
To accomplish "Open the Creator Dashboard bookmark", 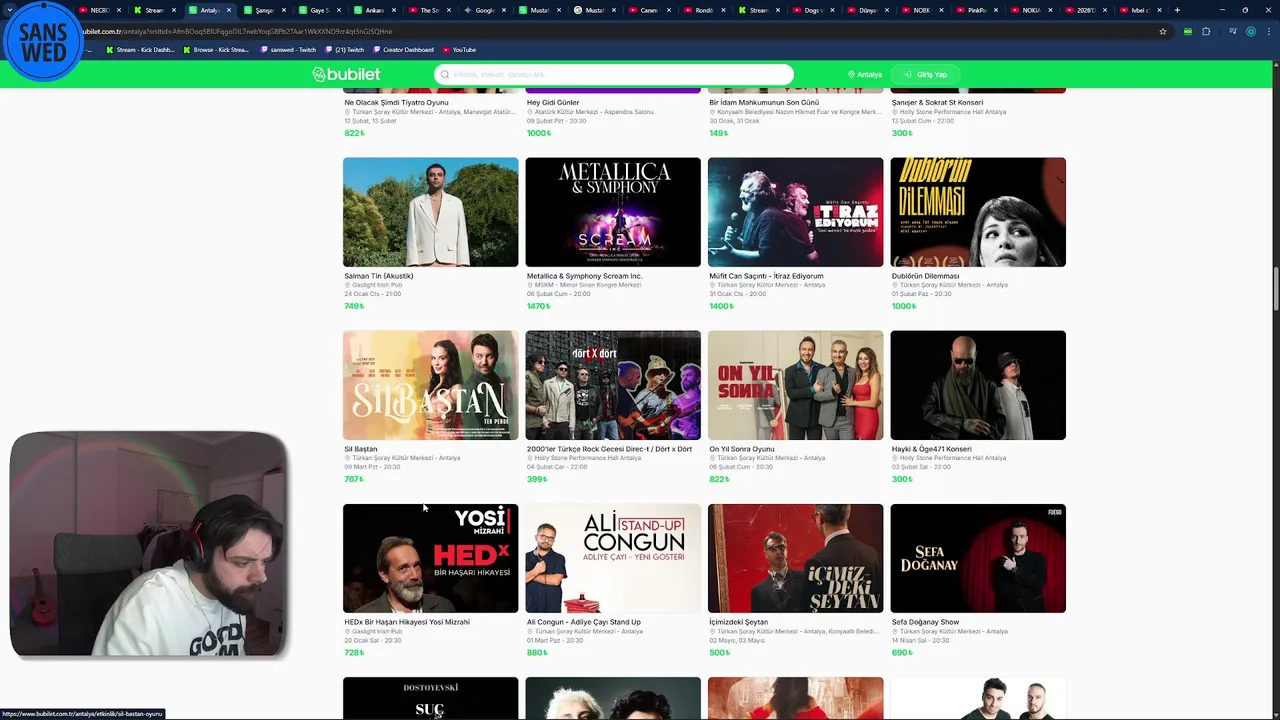I will point(402,49).
